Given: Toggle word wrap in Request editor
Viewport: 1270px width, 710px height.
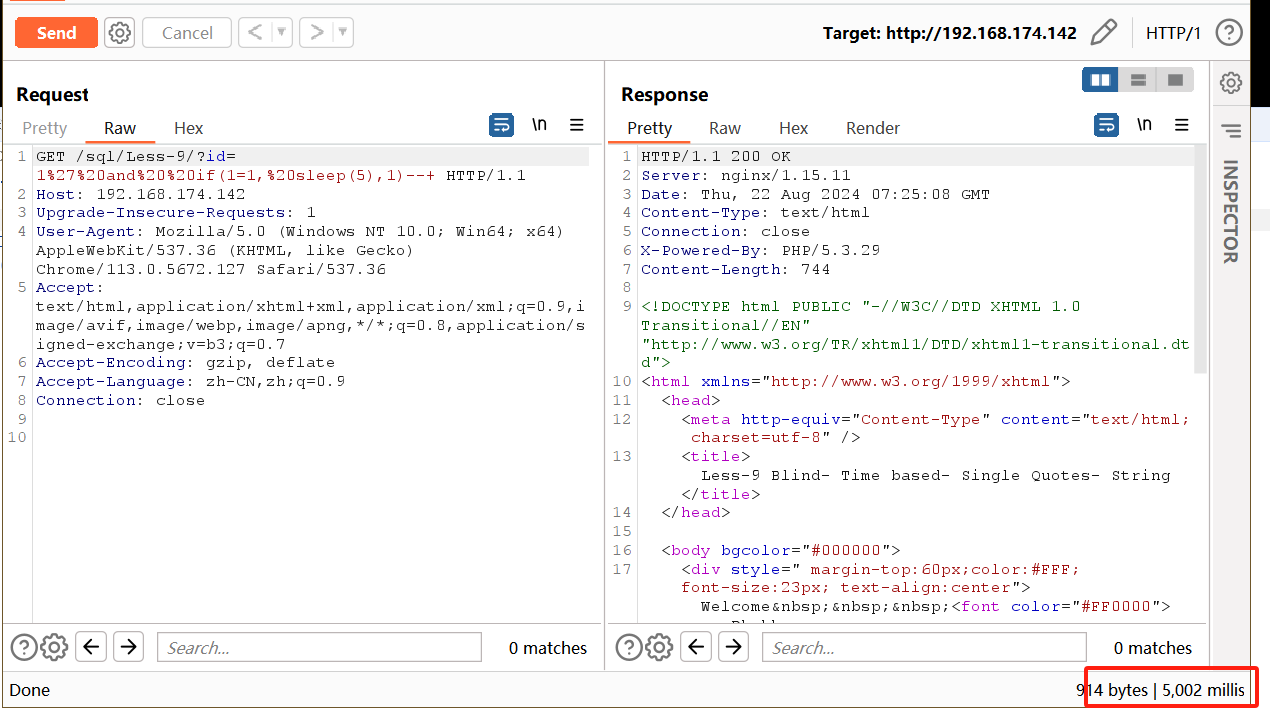Looking at the screenshot, I should tap(501, 125).
